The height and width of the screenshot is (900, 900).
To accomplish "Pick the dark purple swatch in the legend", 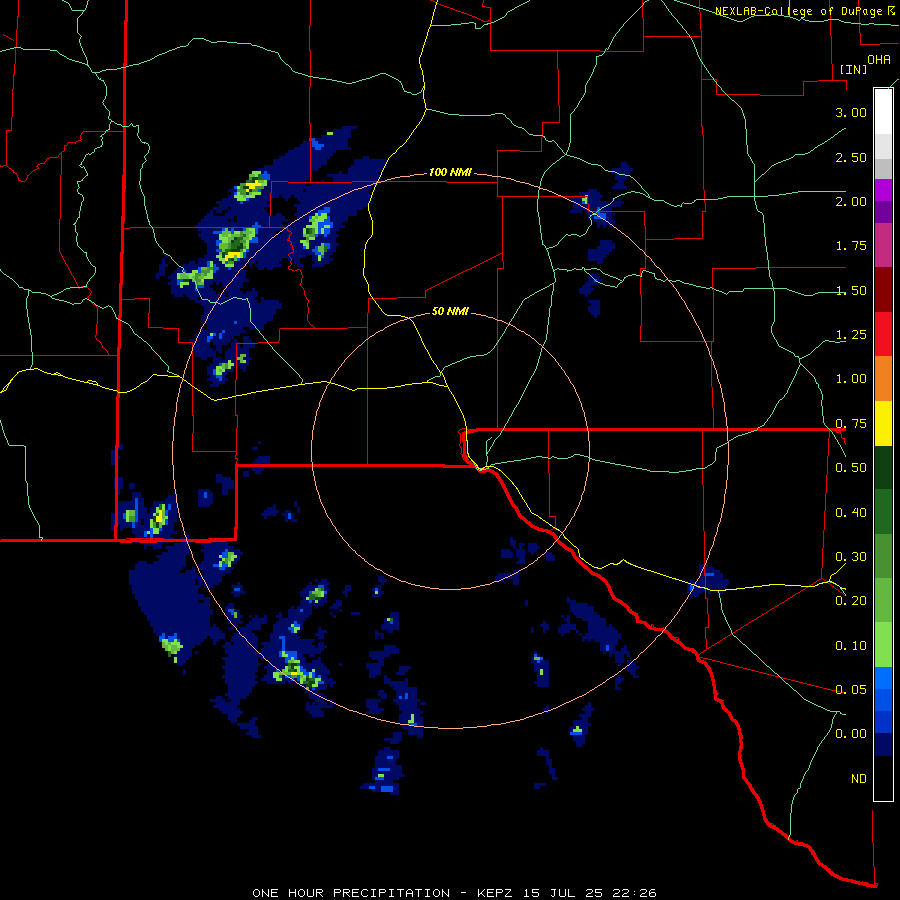I will [883, 212].
